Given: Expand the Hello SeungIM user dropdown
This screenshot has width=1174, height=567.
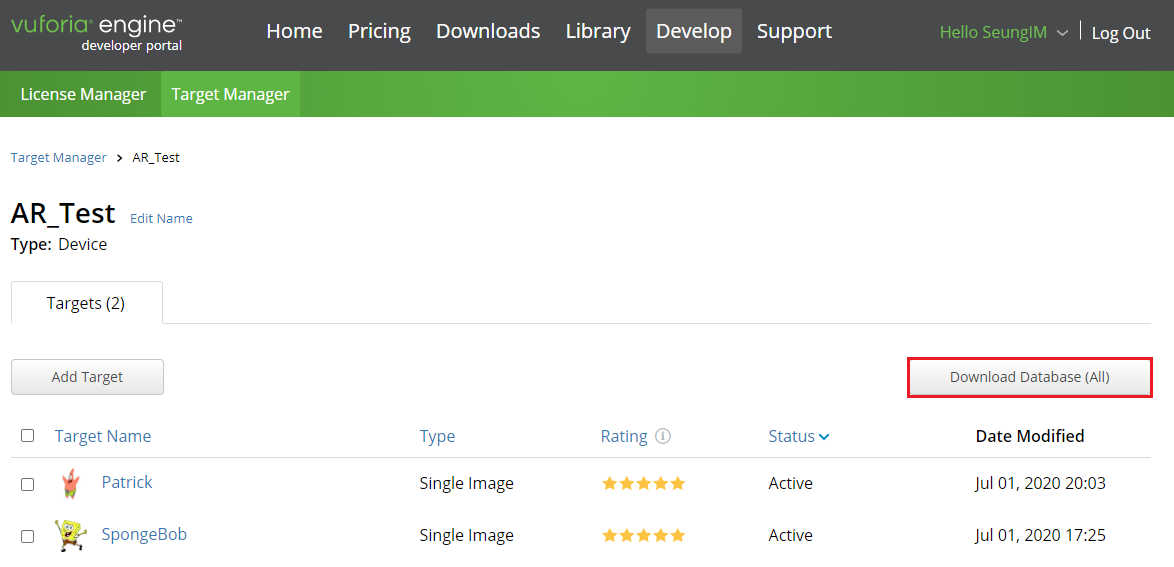Looking at the screenshot, I should 1003,32.
